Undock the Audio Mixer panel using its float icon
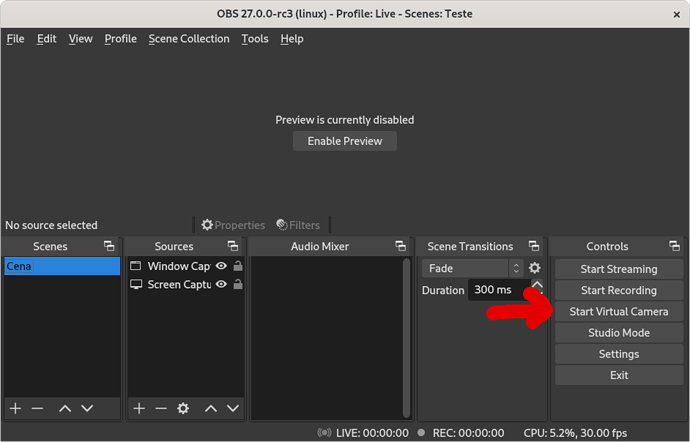The image size is (690, 442). pyautogui.click(x=400, y=246)
